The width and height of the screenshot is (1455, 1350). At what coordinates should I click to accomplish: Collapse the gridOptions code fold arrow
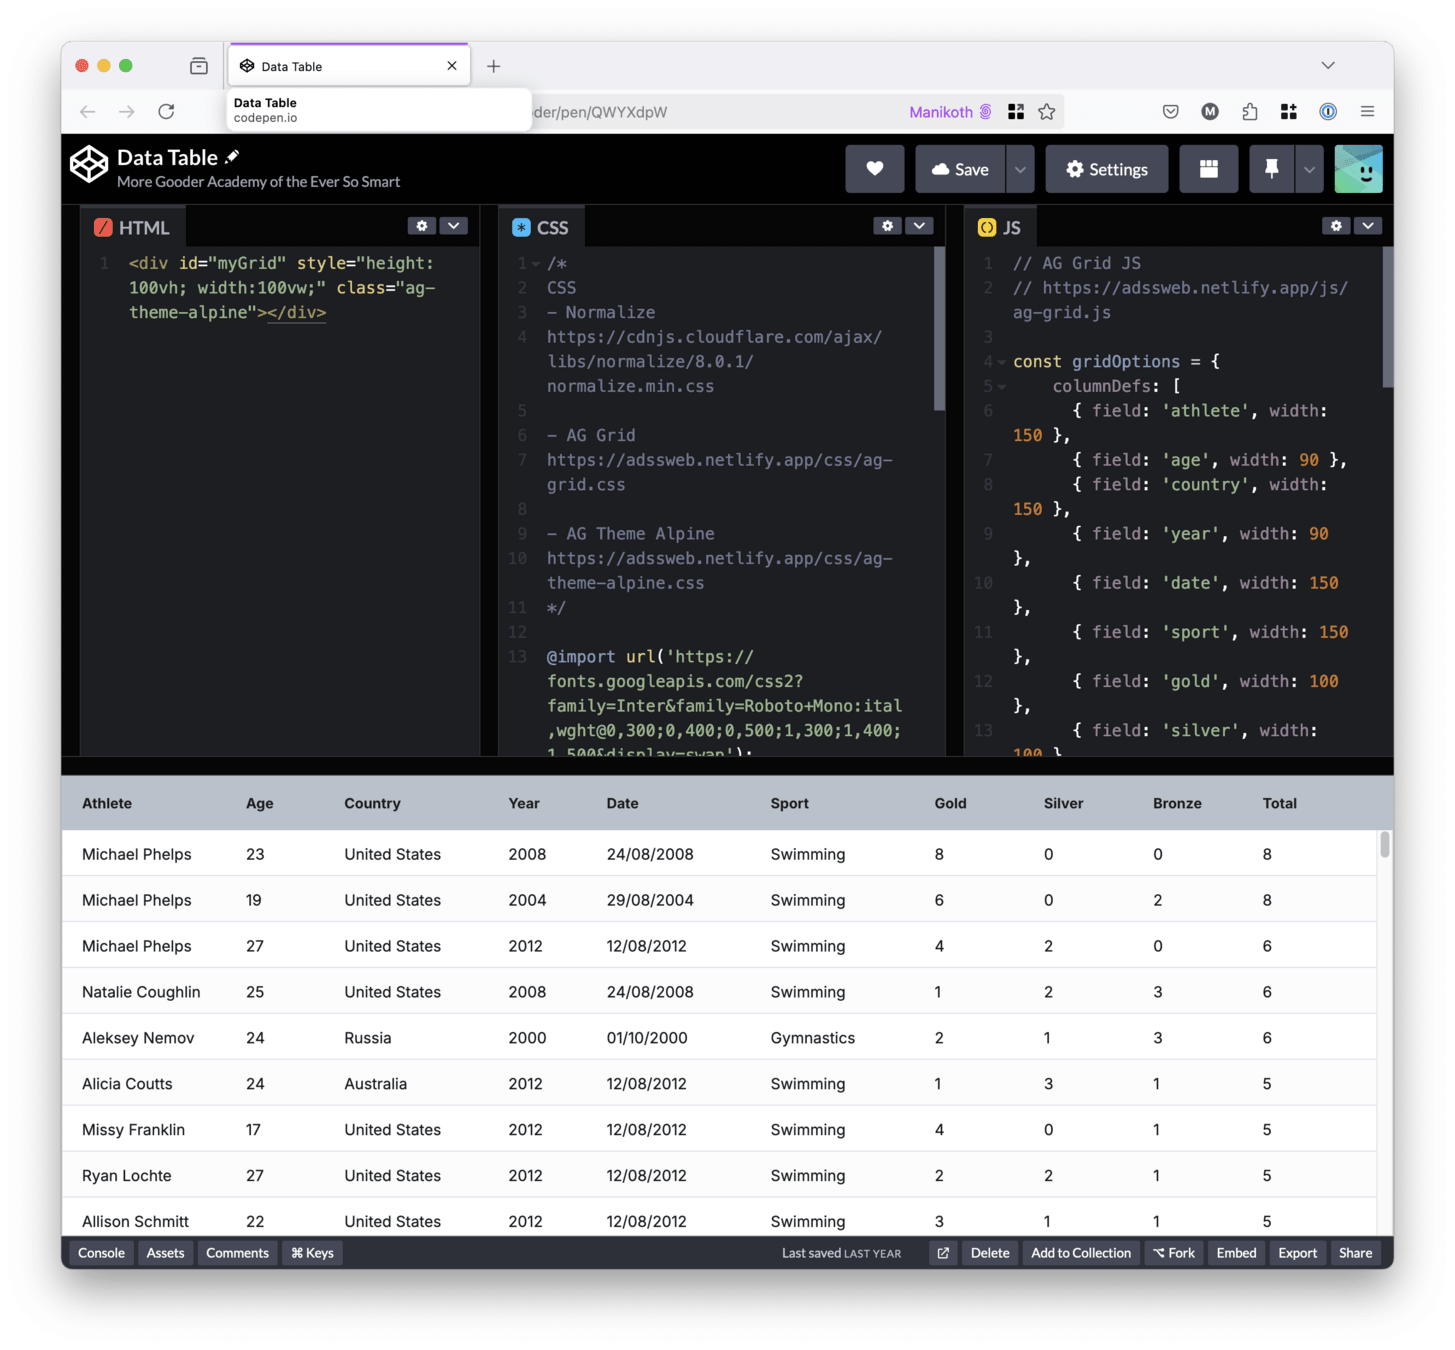[1001, 362]
